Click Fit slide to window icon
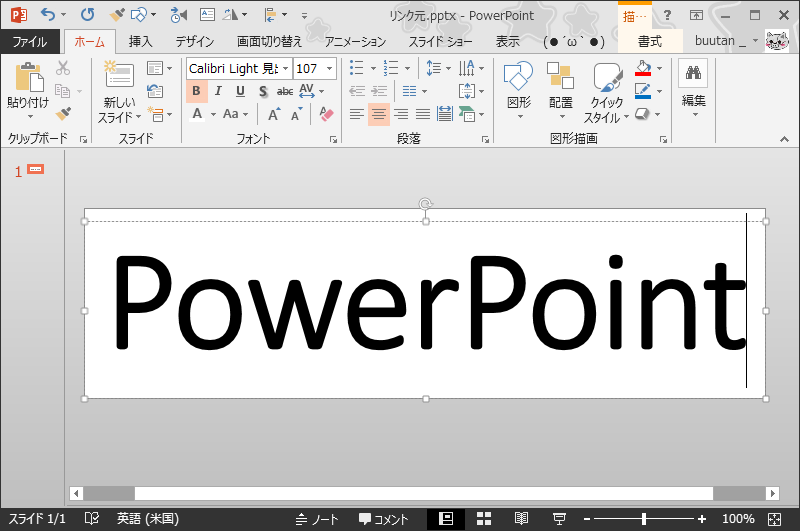This screenshot has width=800, height=531. coord(774,519)
